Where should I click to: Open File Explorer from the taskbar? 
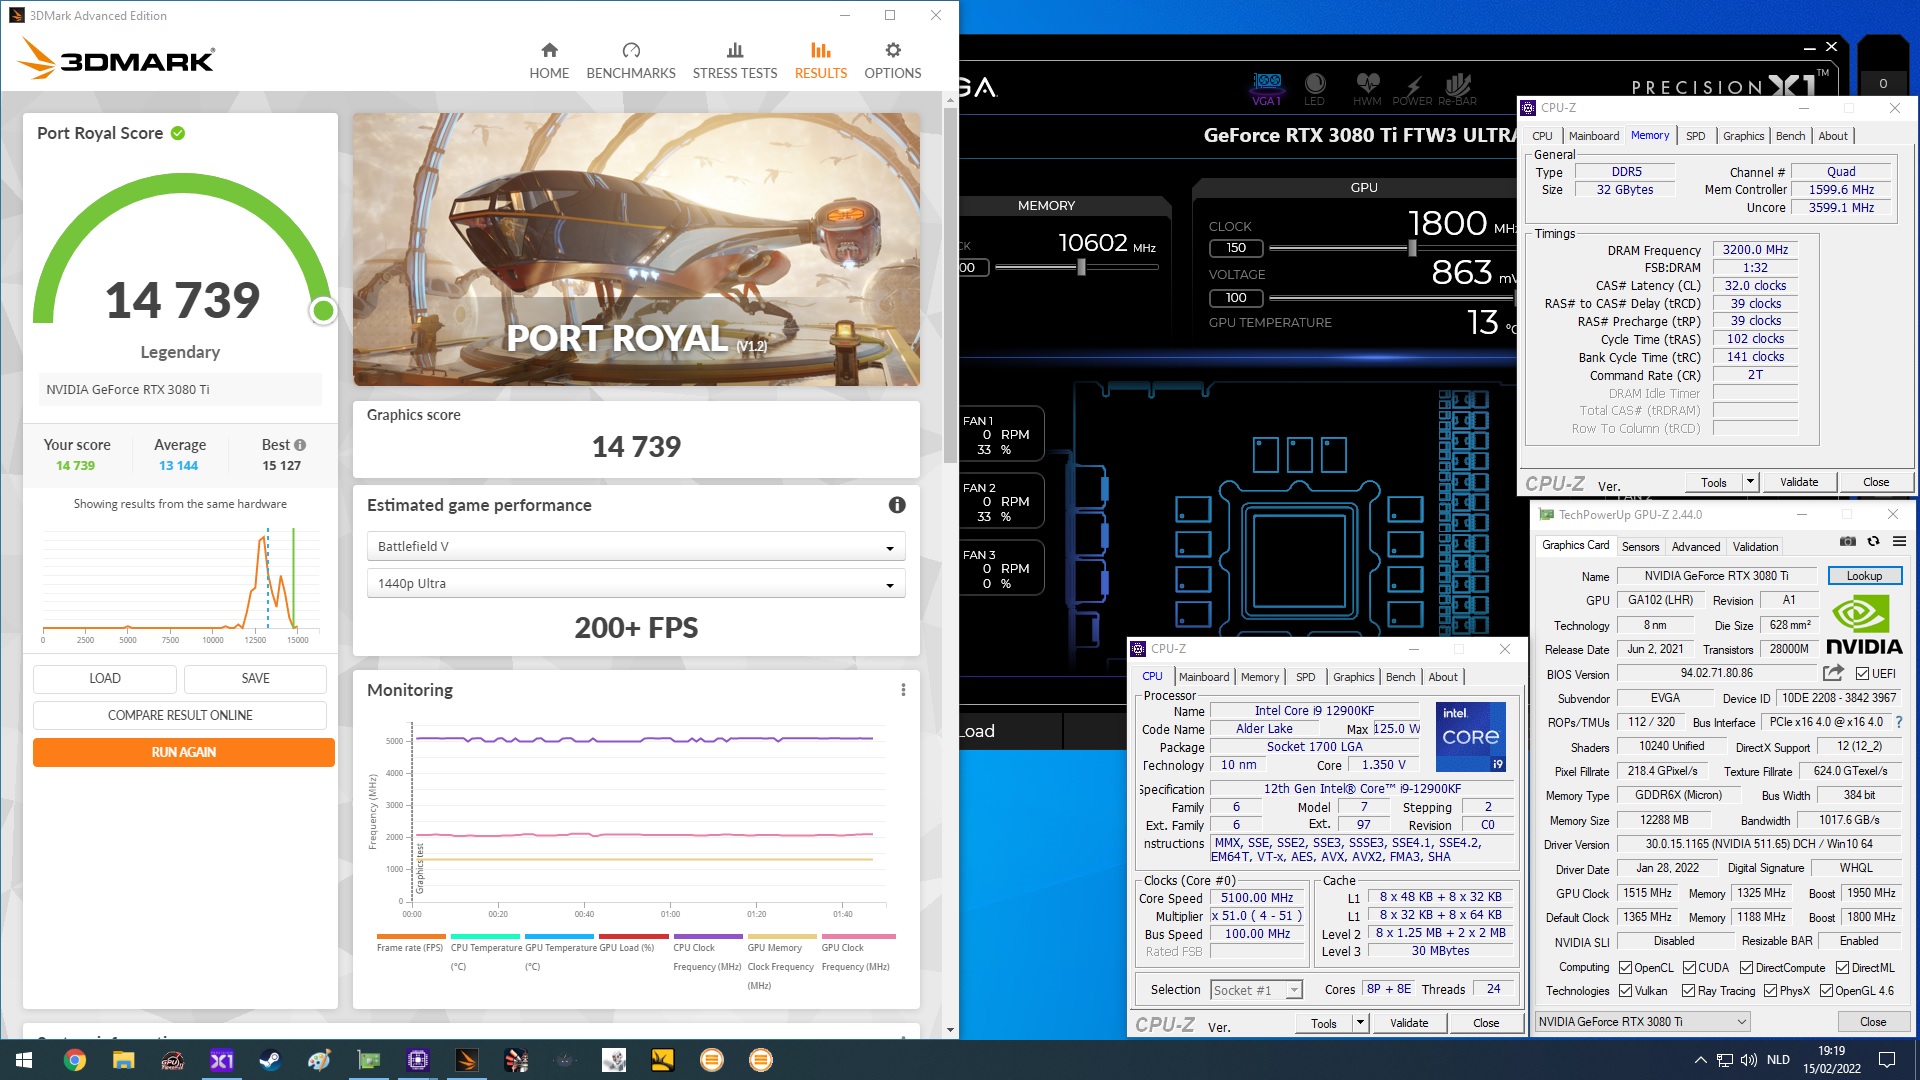click(123, 1060)
